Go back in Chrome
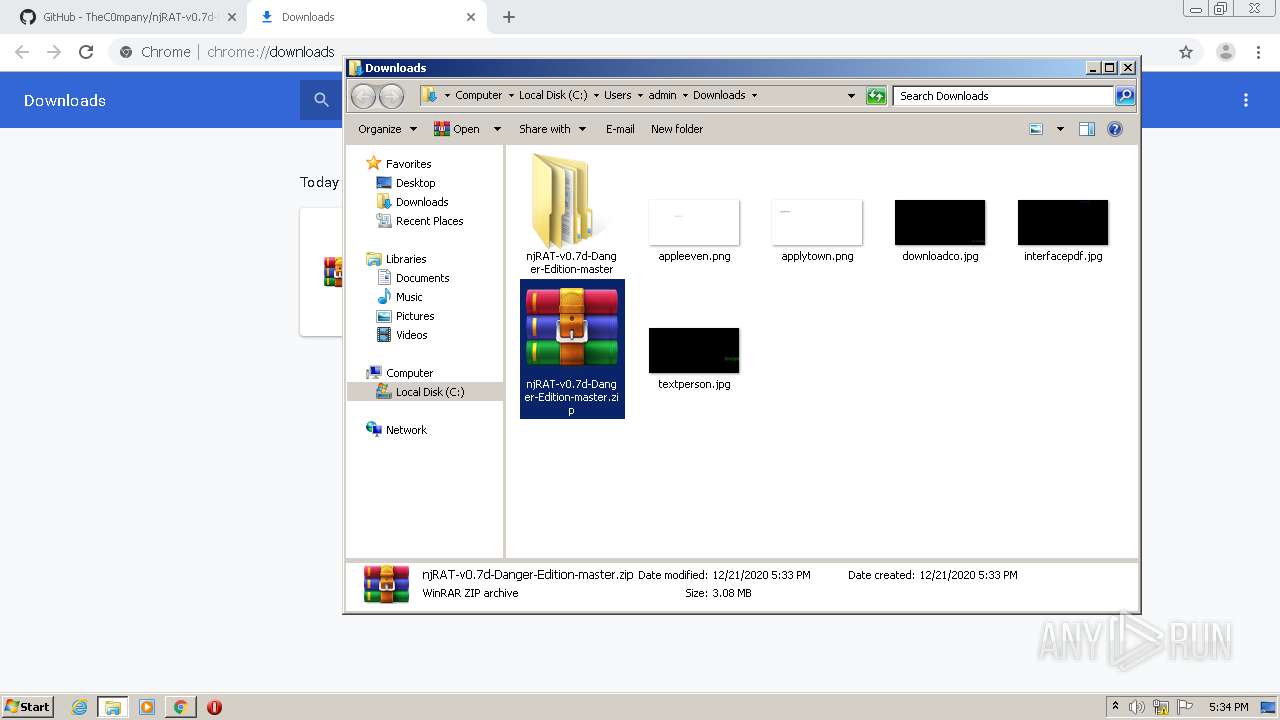Viewport: 1280px width, 720px height. coord(22,52)
